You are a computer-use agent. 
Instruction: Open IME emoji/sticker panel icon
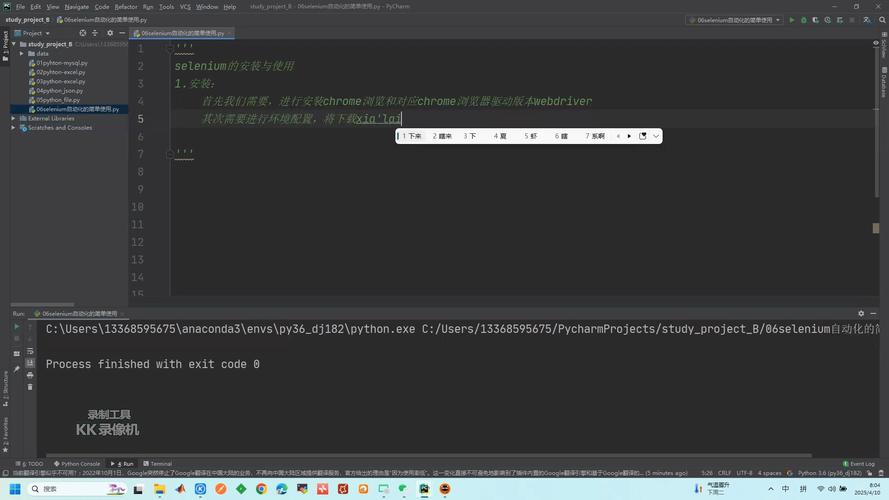coord(642,136)
